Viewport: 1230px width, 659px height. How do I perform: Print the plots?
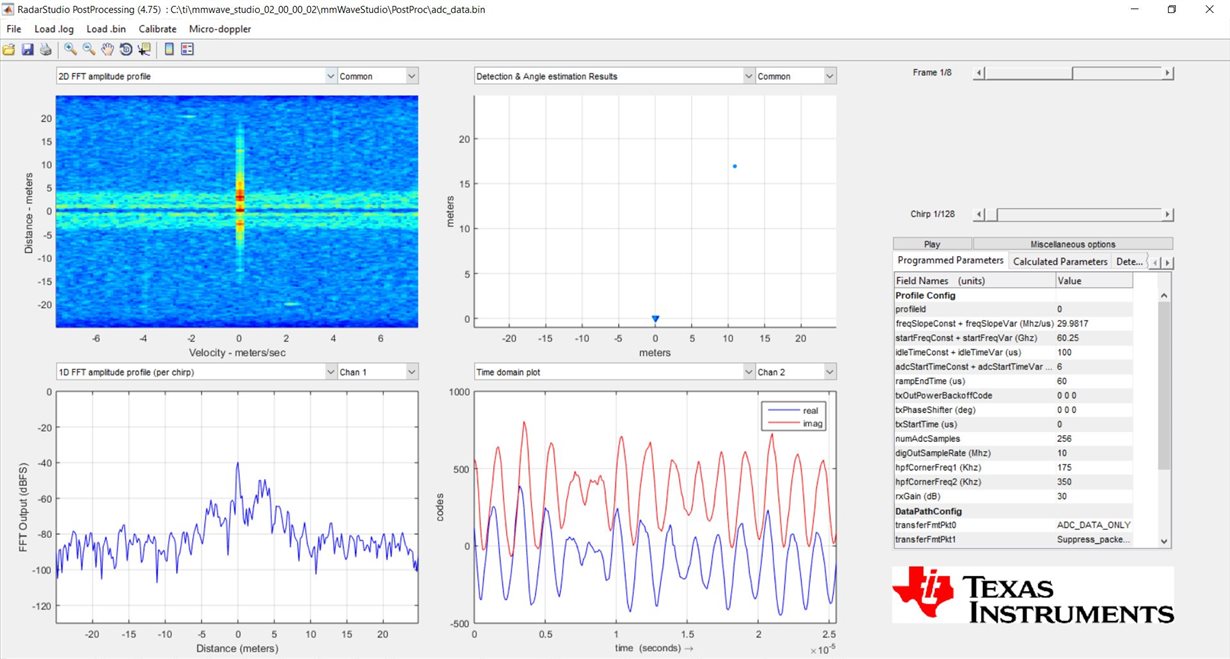(x=46, y=48)
